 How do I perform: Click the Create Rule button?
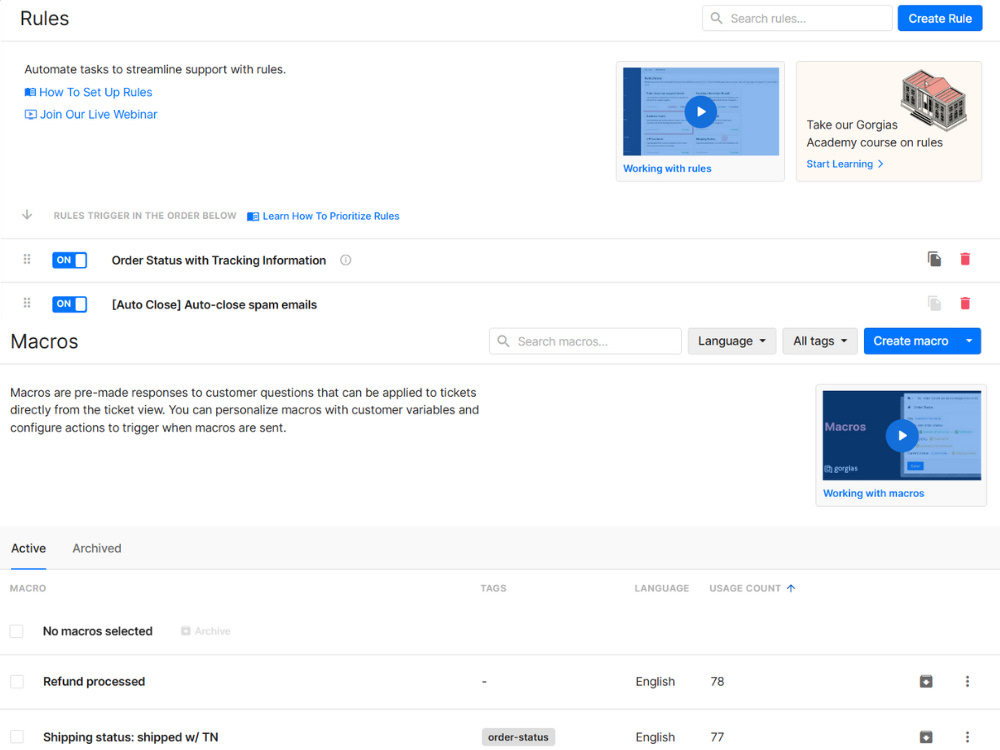[x=940, y=18]
